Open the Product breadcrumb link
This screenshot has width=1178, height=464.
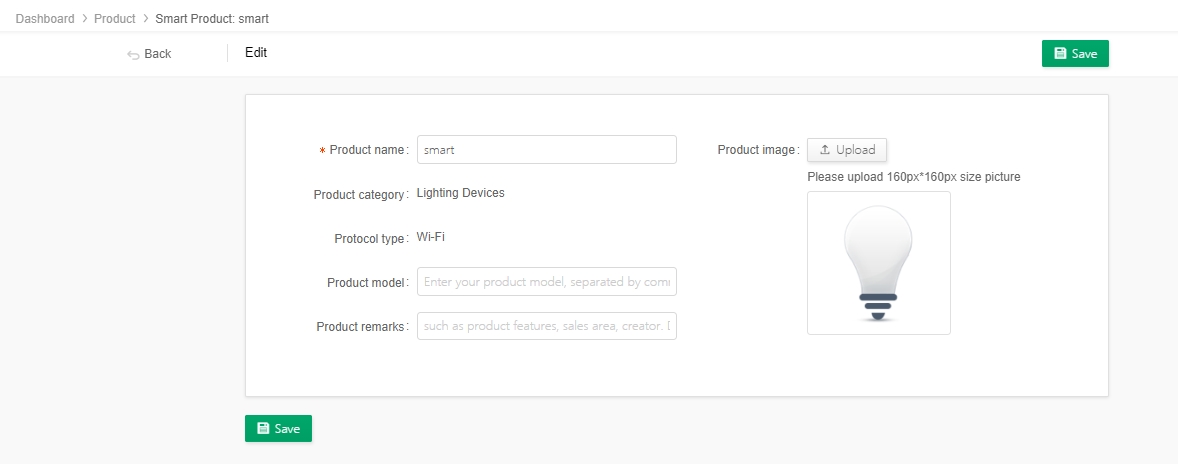(115, 19)
